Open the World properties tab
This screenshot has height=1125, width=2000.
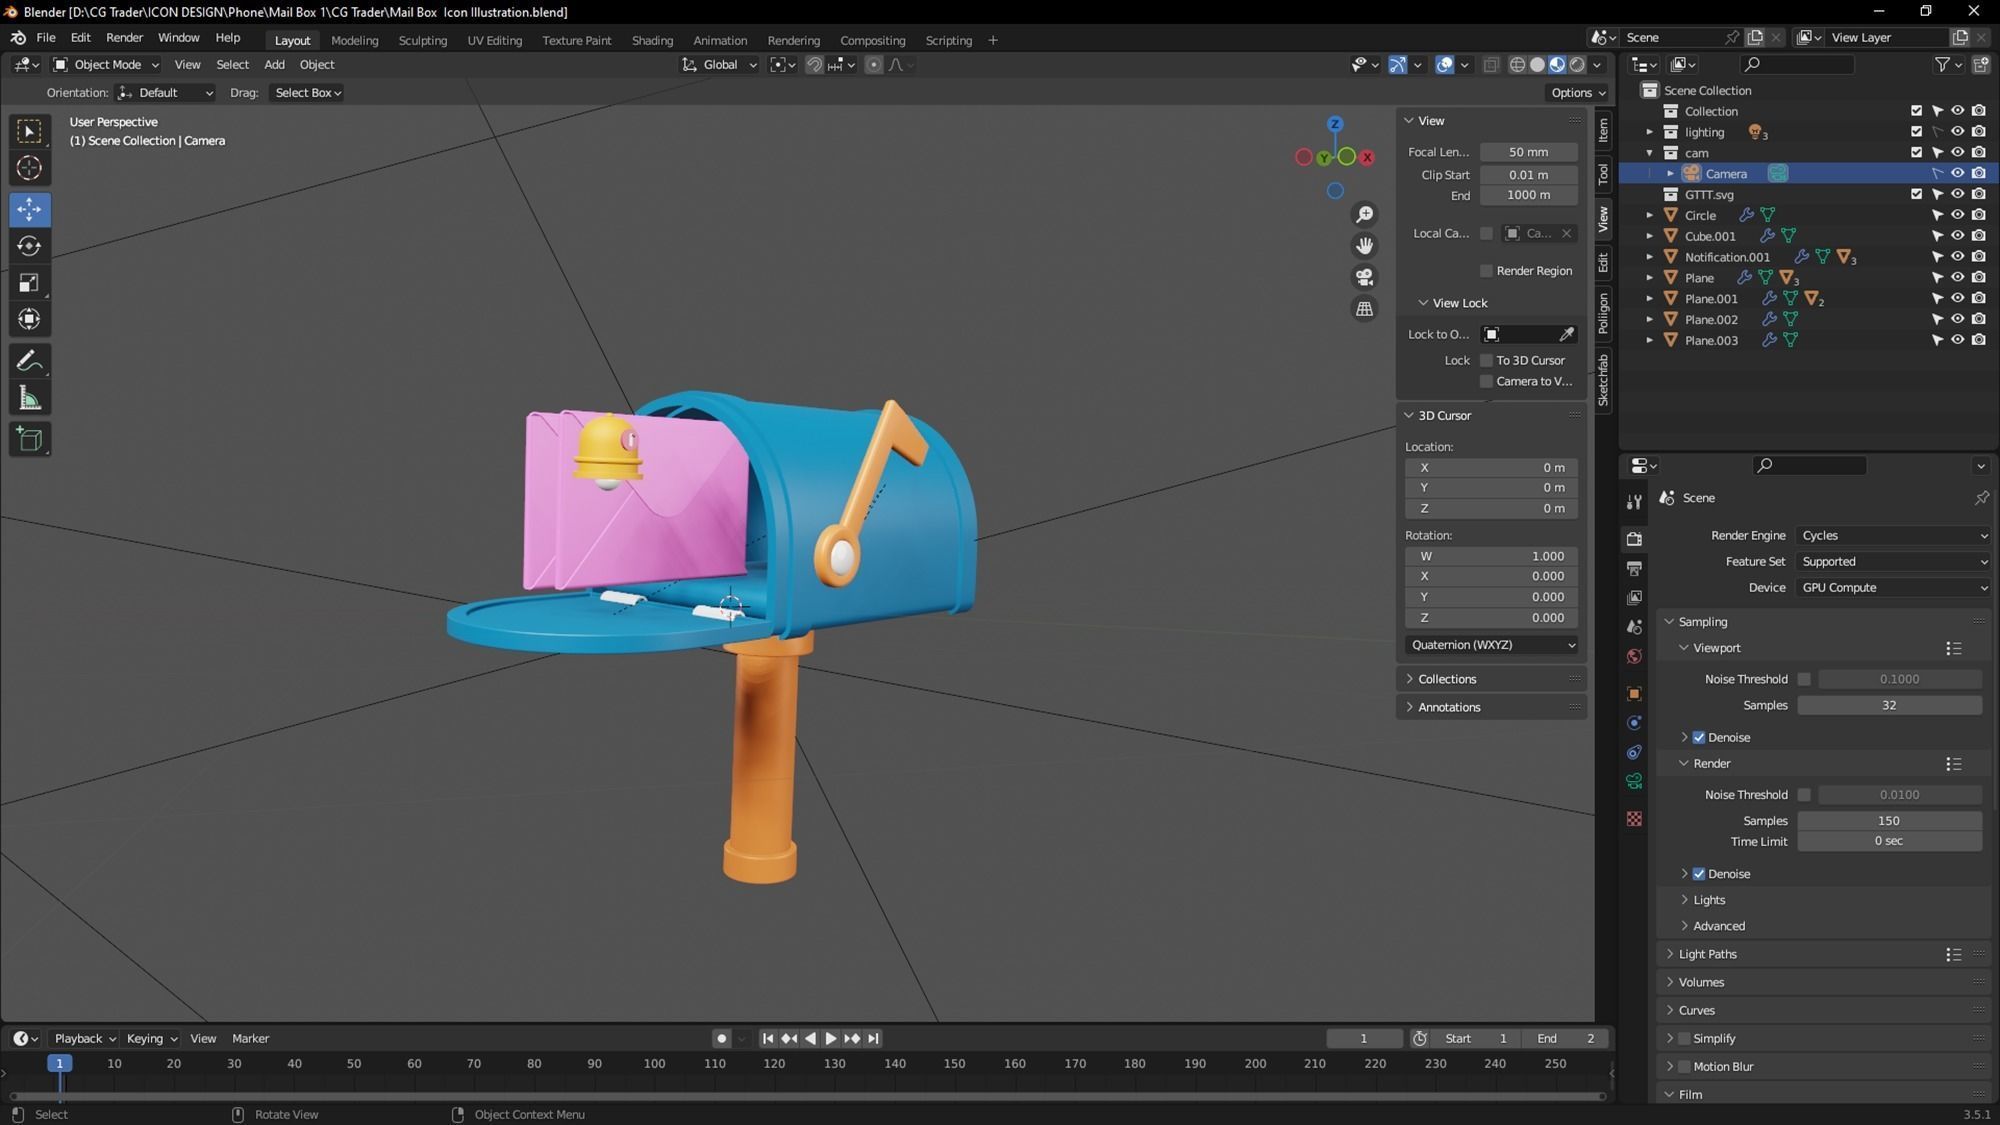(x=1634, y=657)
